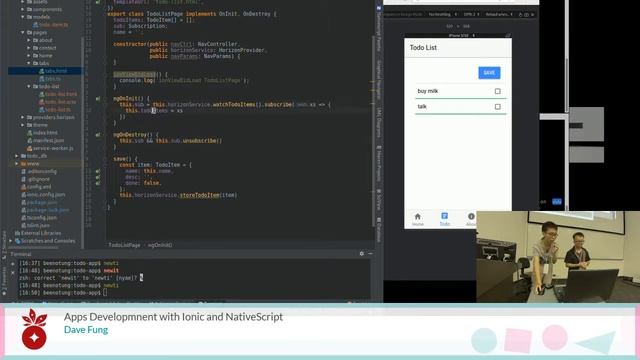Select the assets folder in project tree
Screen dimensions: 640x360
coord(37,2)
